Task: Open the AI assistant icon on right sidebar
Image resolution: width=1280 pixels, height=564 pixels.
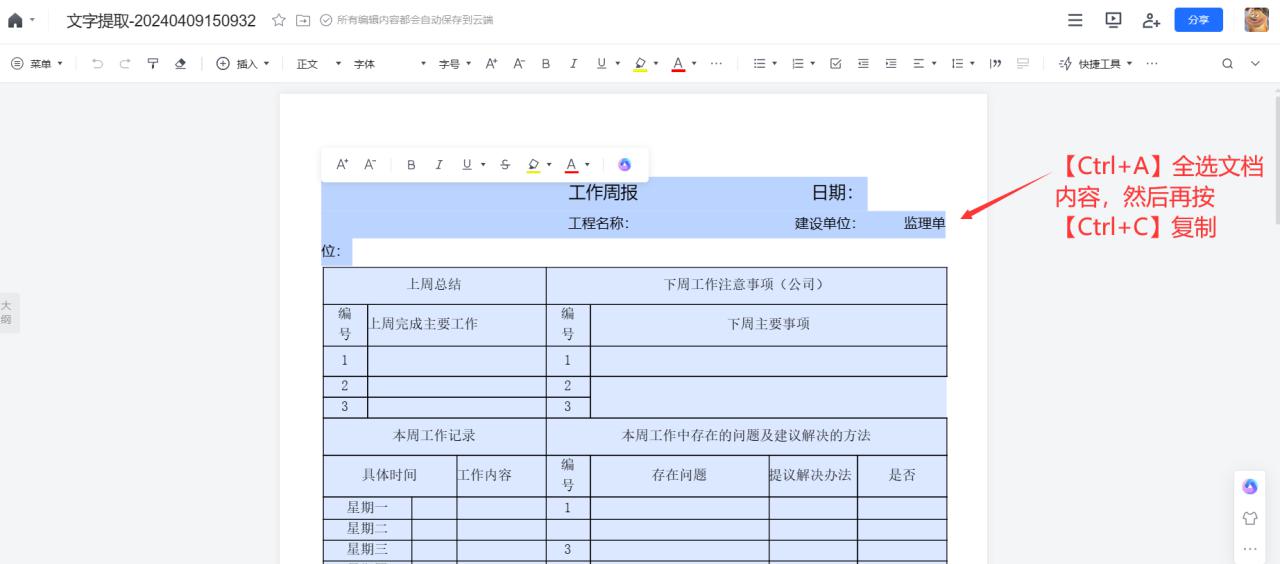Action: point(1250,487)
